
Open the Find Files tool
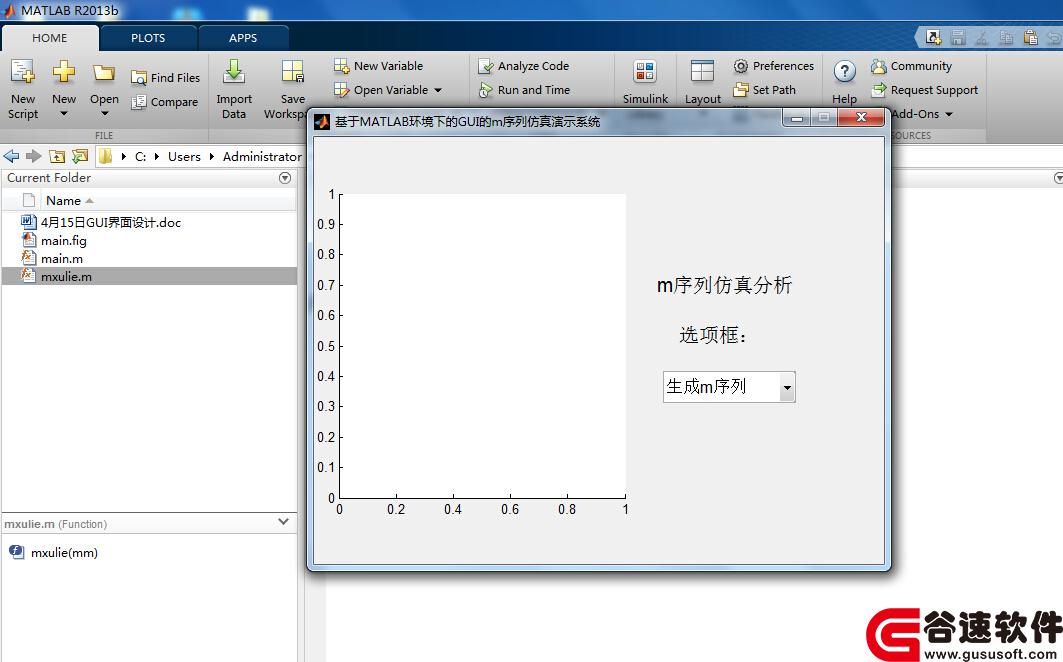coord(165,78)
